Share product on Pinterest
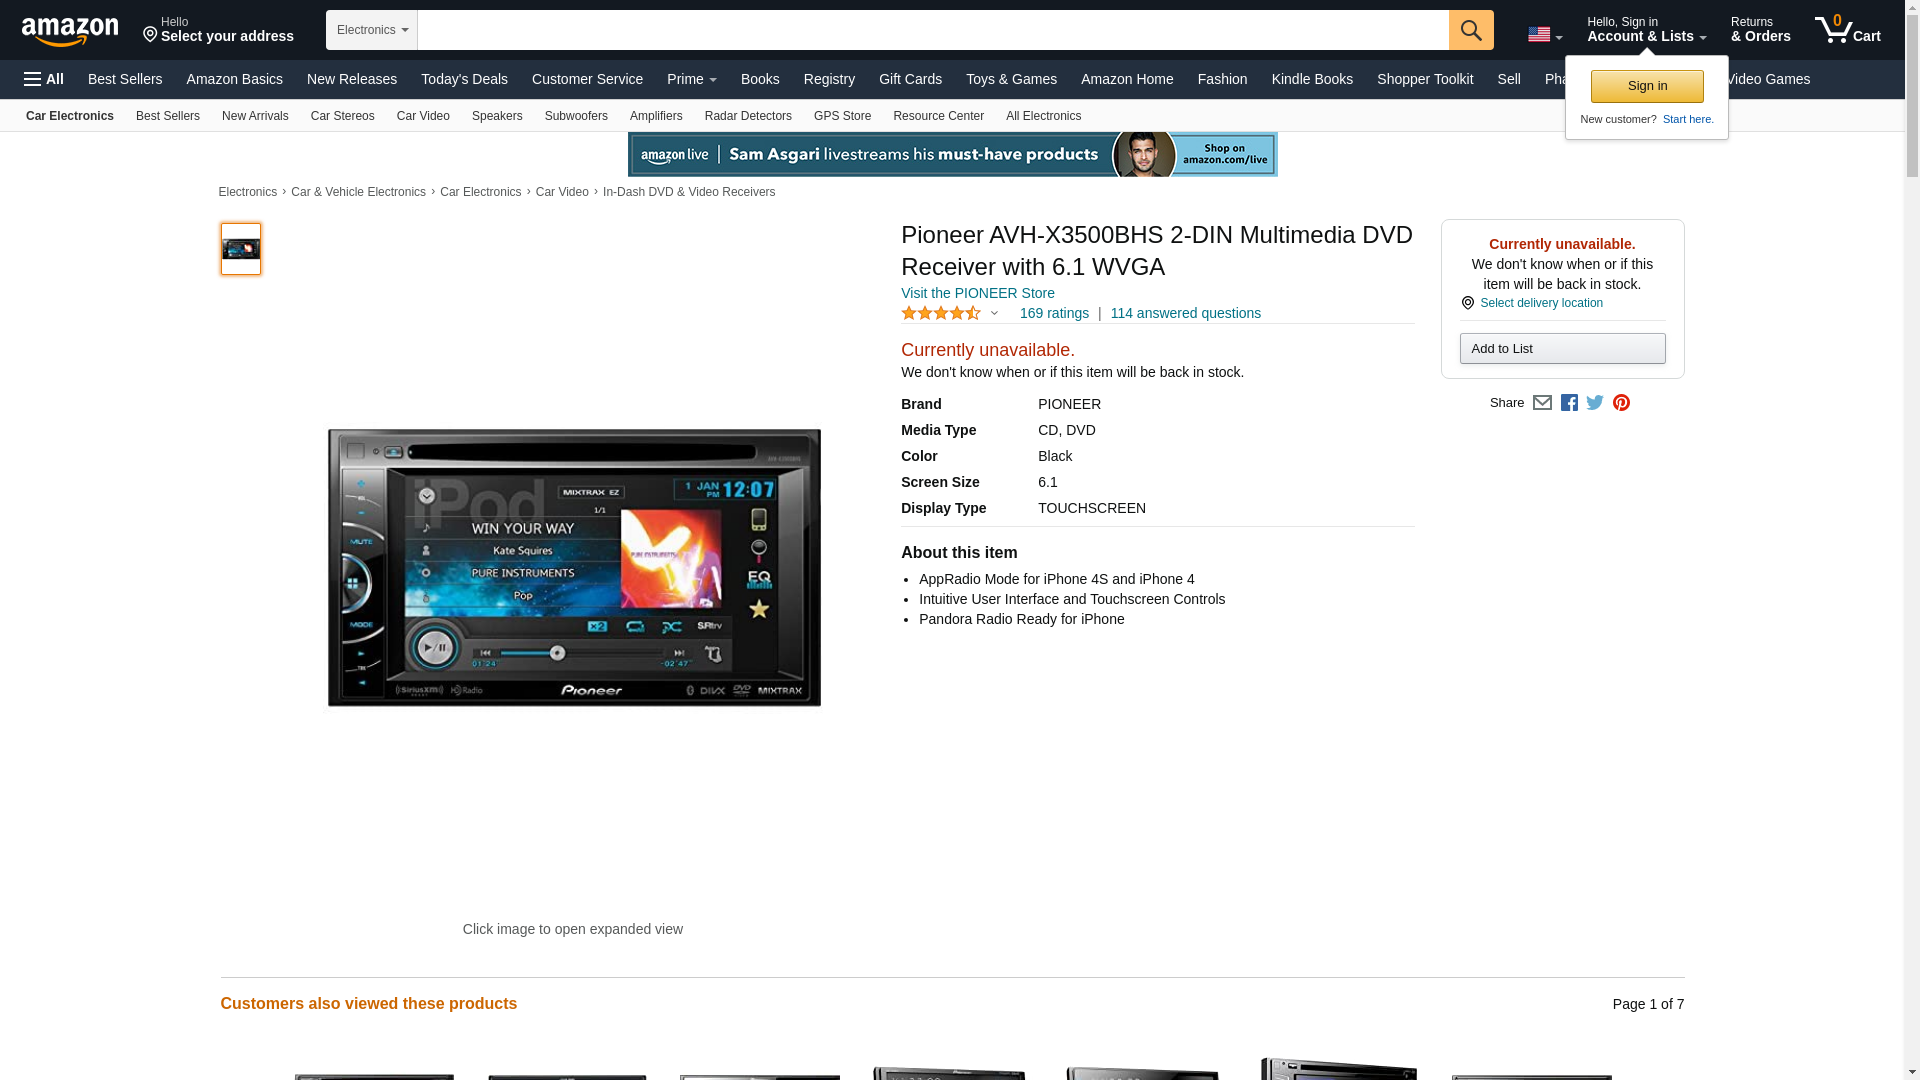 [x=1621, y=403]
